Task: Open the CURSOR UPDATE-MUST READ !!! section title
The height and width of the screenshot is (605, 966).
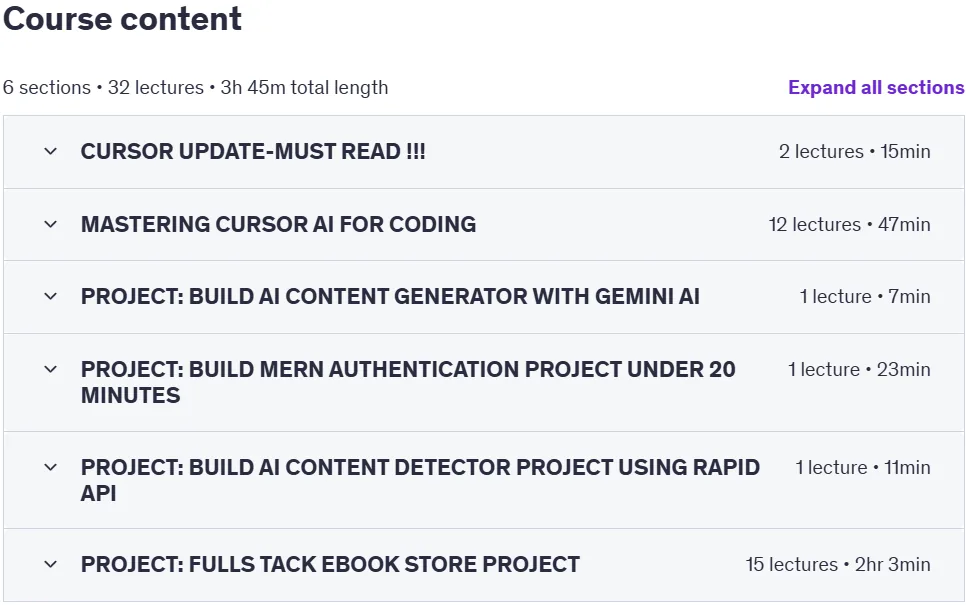Action: point(253,152)
